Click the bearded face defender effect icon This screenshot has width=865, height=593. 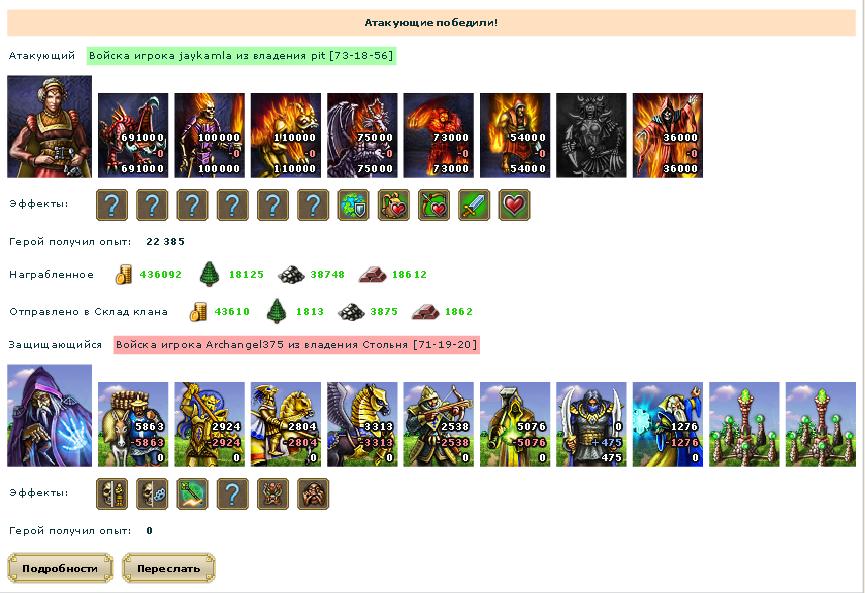click(313, 494)
